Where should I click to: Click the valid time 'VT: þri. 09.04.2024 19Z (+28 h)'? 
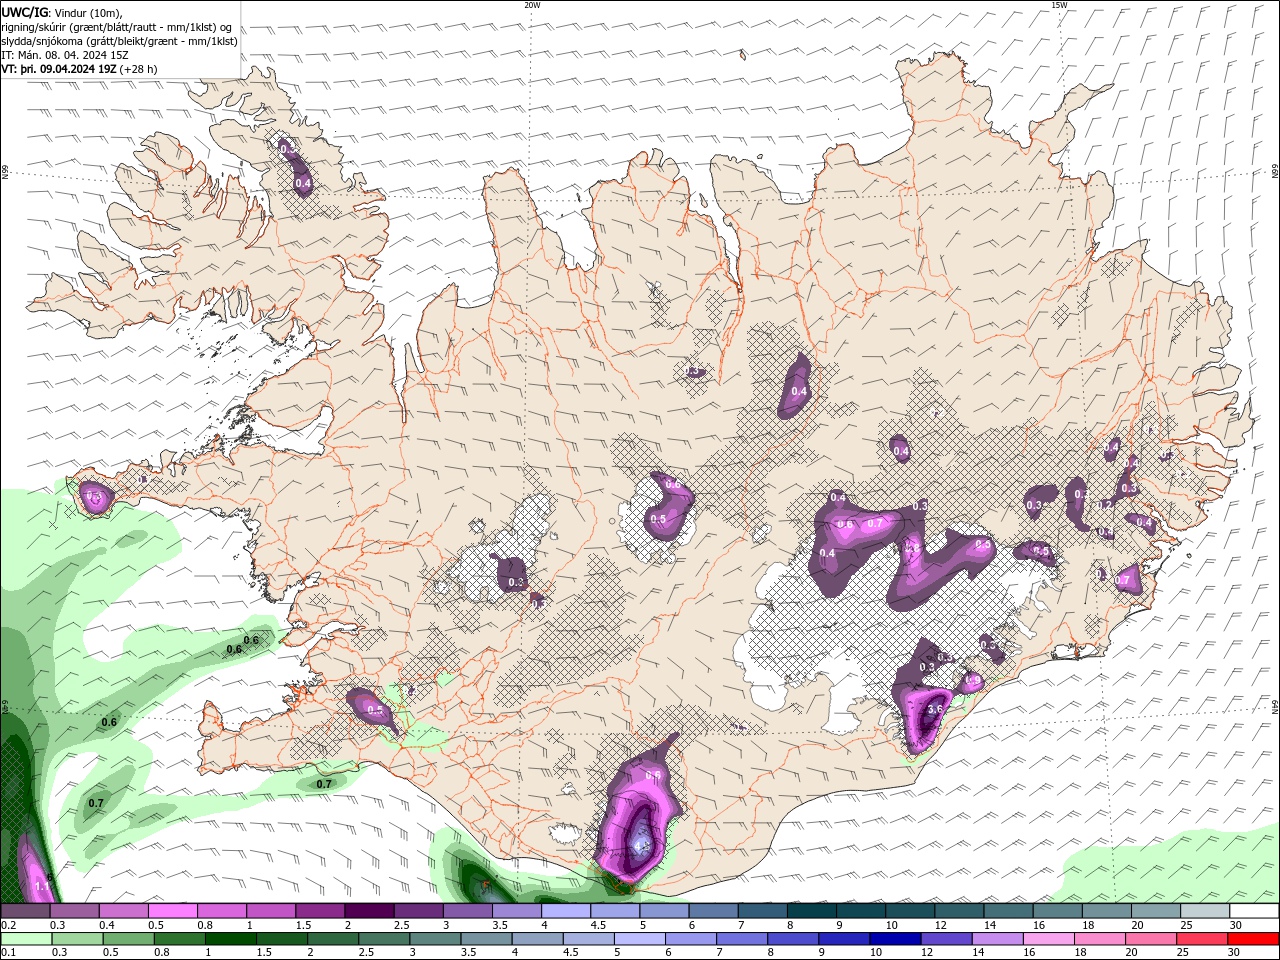pos(79,69)
